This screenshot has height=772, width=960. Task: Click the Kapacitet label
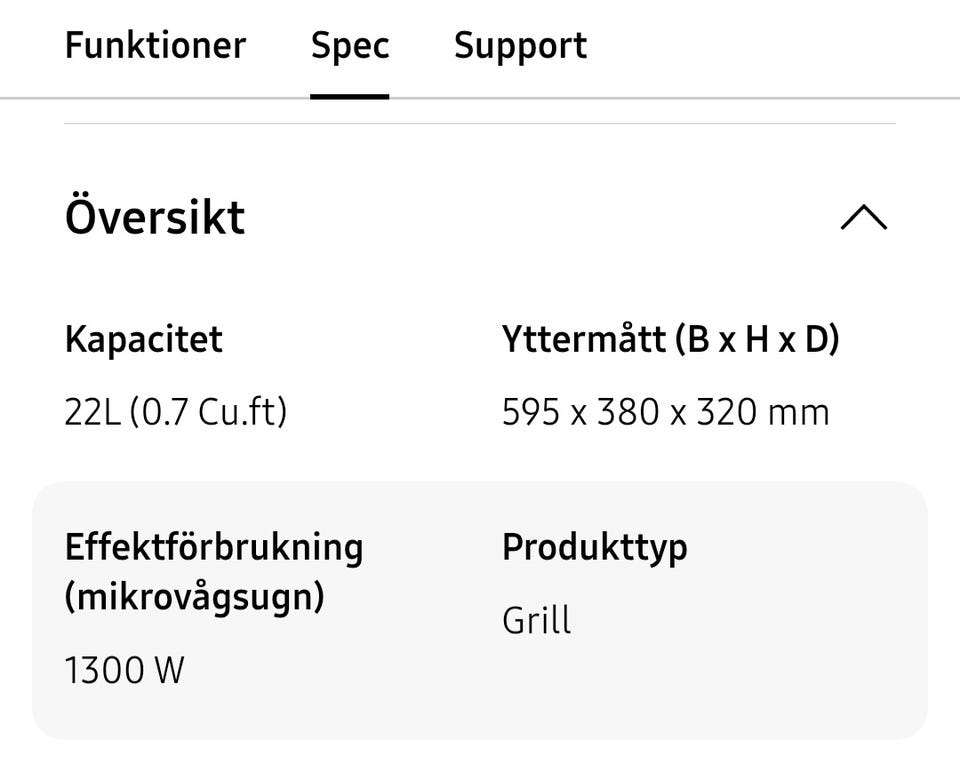[143, 340]
